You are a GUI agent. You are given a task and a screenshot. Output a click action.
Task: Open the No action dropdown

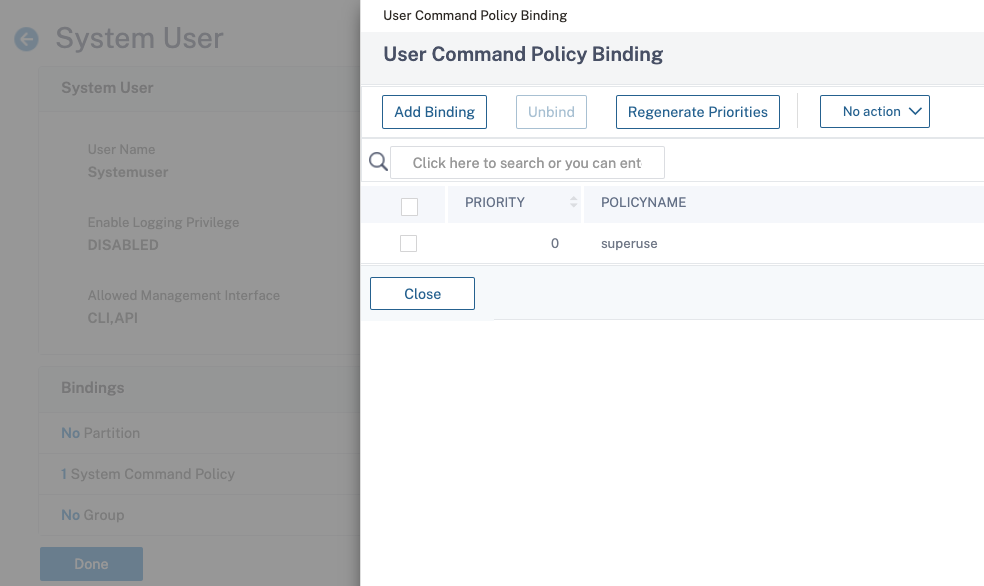tap(875, 112)
